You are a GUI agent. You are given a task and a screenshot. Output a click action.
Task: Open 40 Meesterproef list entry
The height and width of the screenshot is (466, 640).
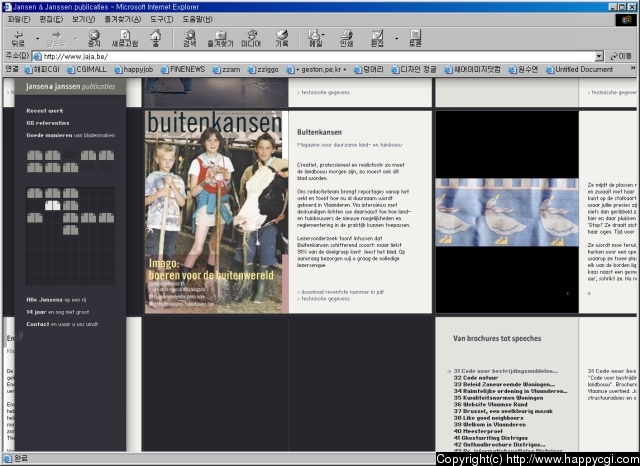[x=478, y=431]
